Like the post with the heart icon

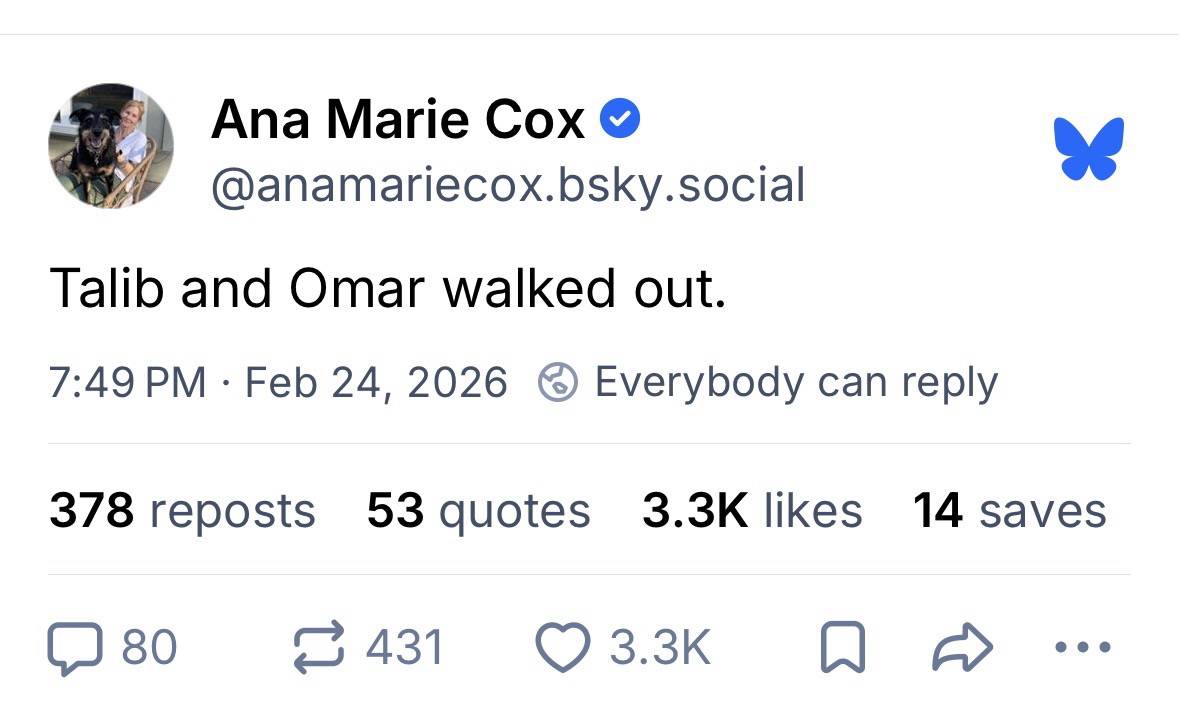pos(565,647)
